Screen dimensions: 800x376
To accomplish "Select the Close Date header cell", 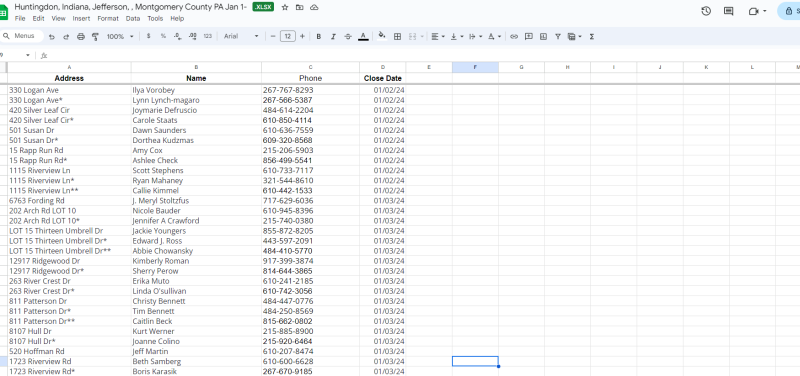I will click(x=383, y=78).
